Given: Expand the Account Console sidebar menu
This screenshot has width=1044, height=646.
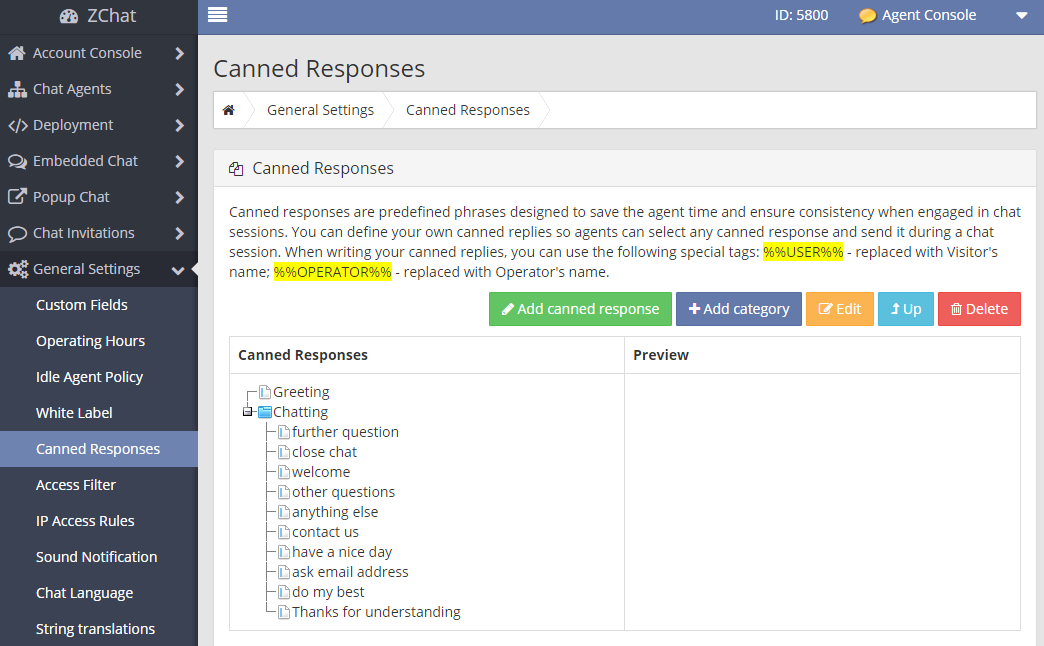Looking at the screenshot, I should coord(179,53).
